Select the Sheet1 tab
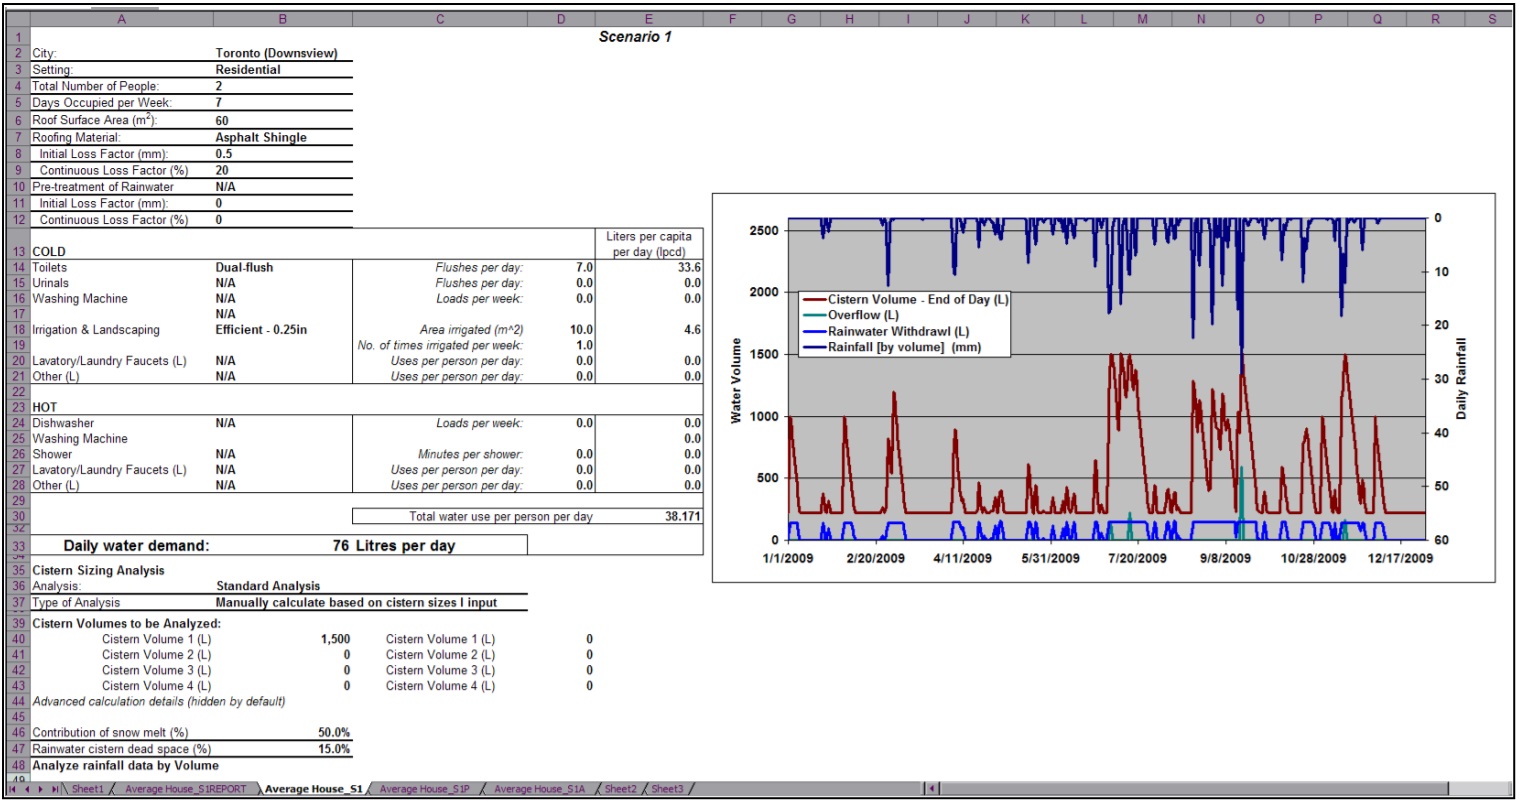 point(87,789)
